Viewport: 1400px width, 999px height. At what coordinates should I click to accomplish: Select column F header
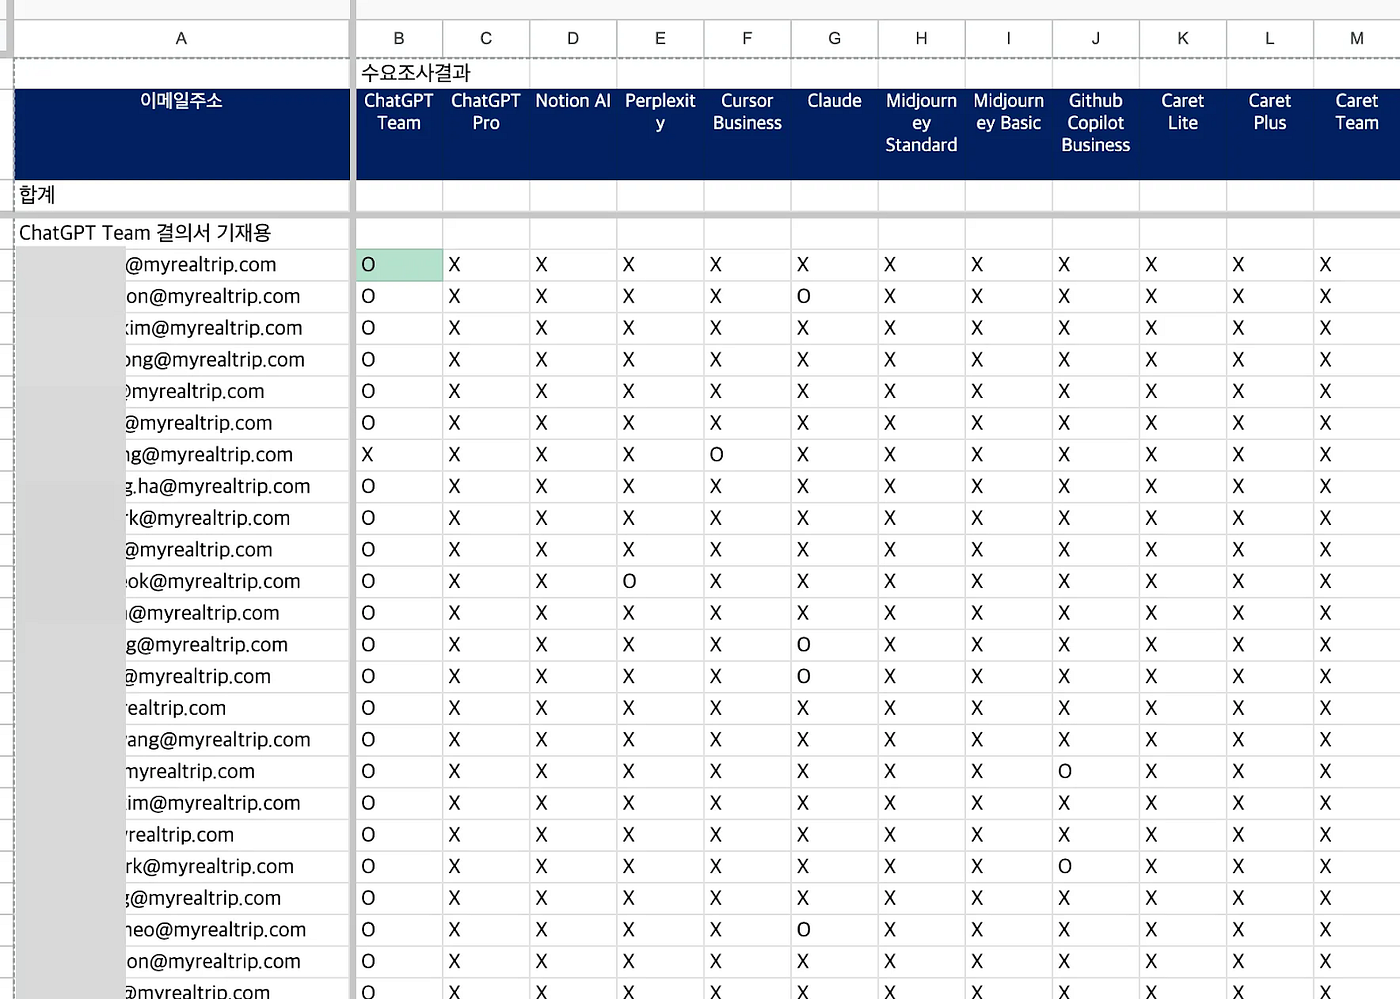pos(747,38)
